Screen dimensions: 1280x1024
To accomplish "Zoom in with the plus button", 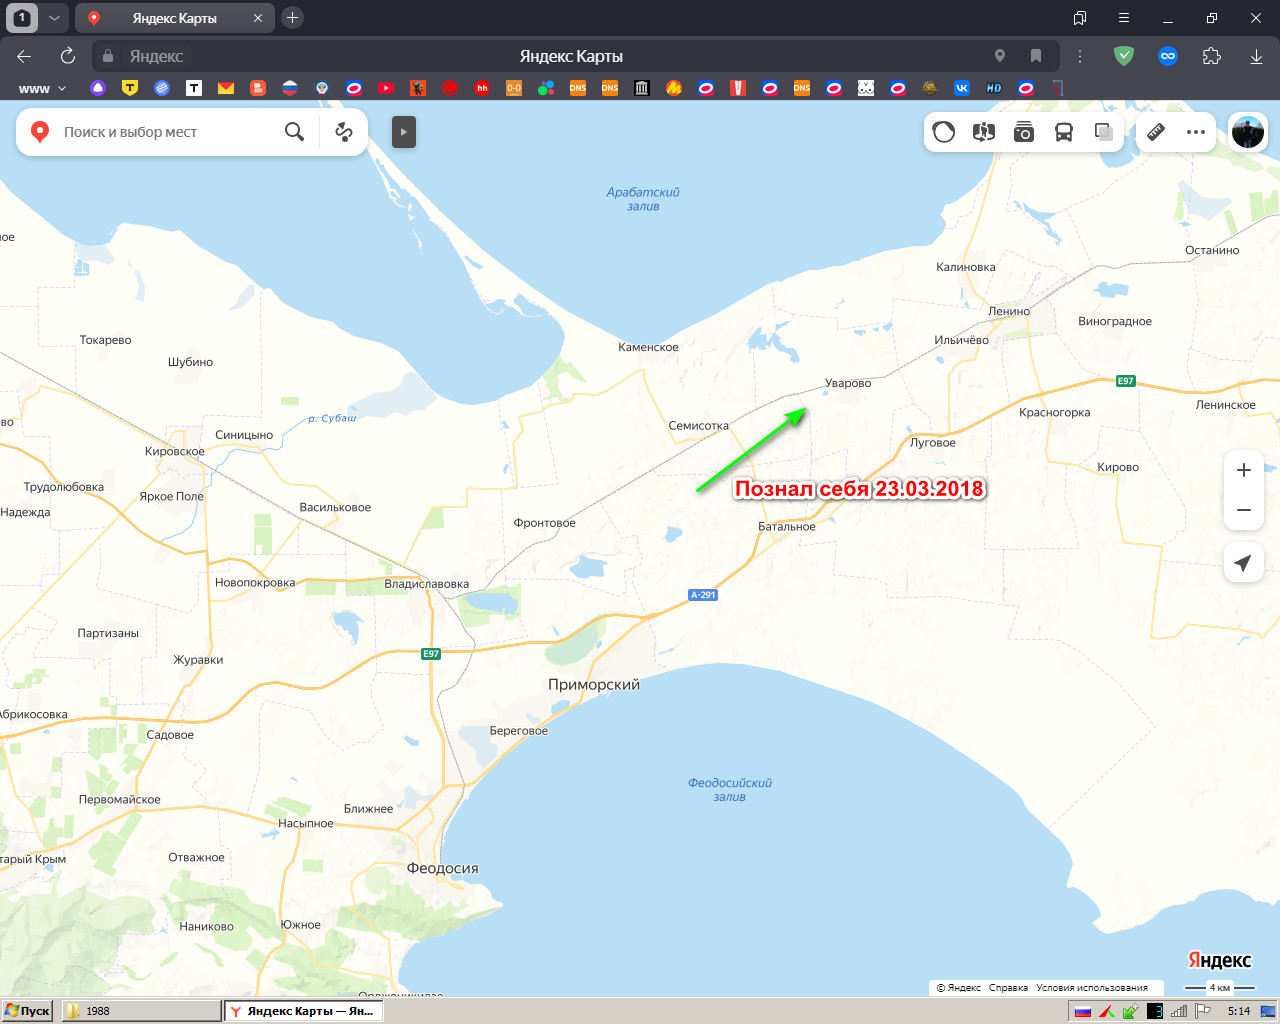I will 1244,470.
